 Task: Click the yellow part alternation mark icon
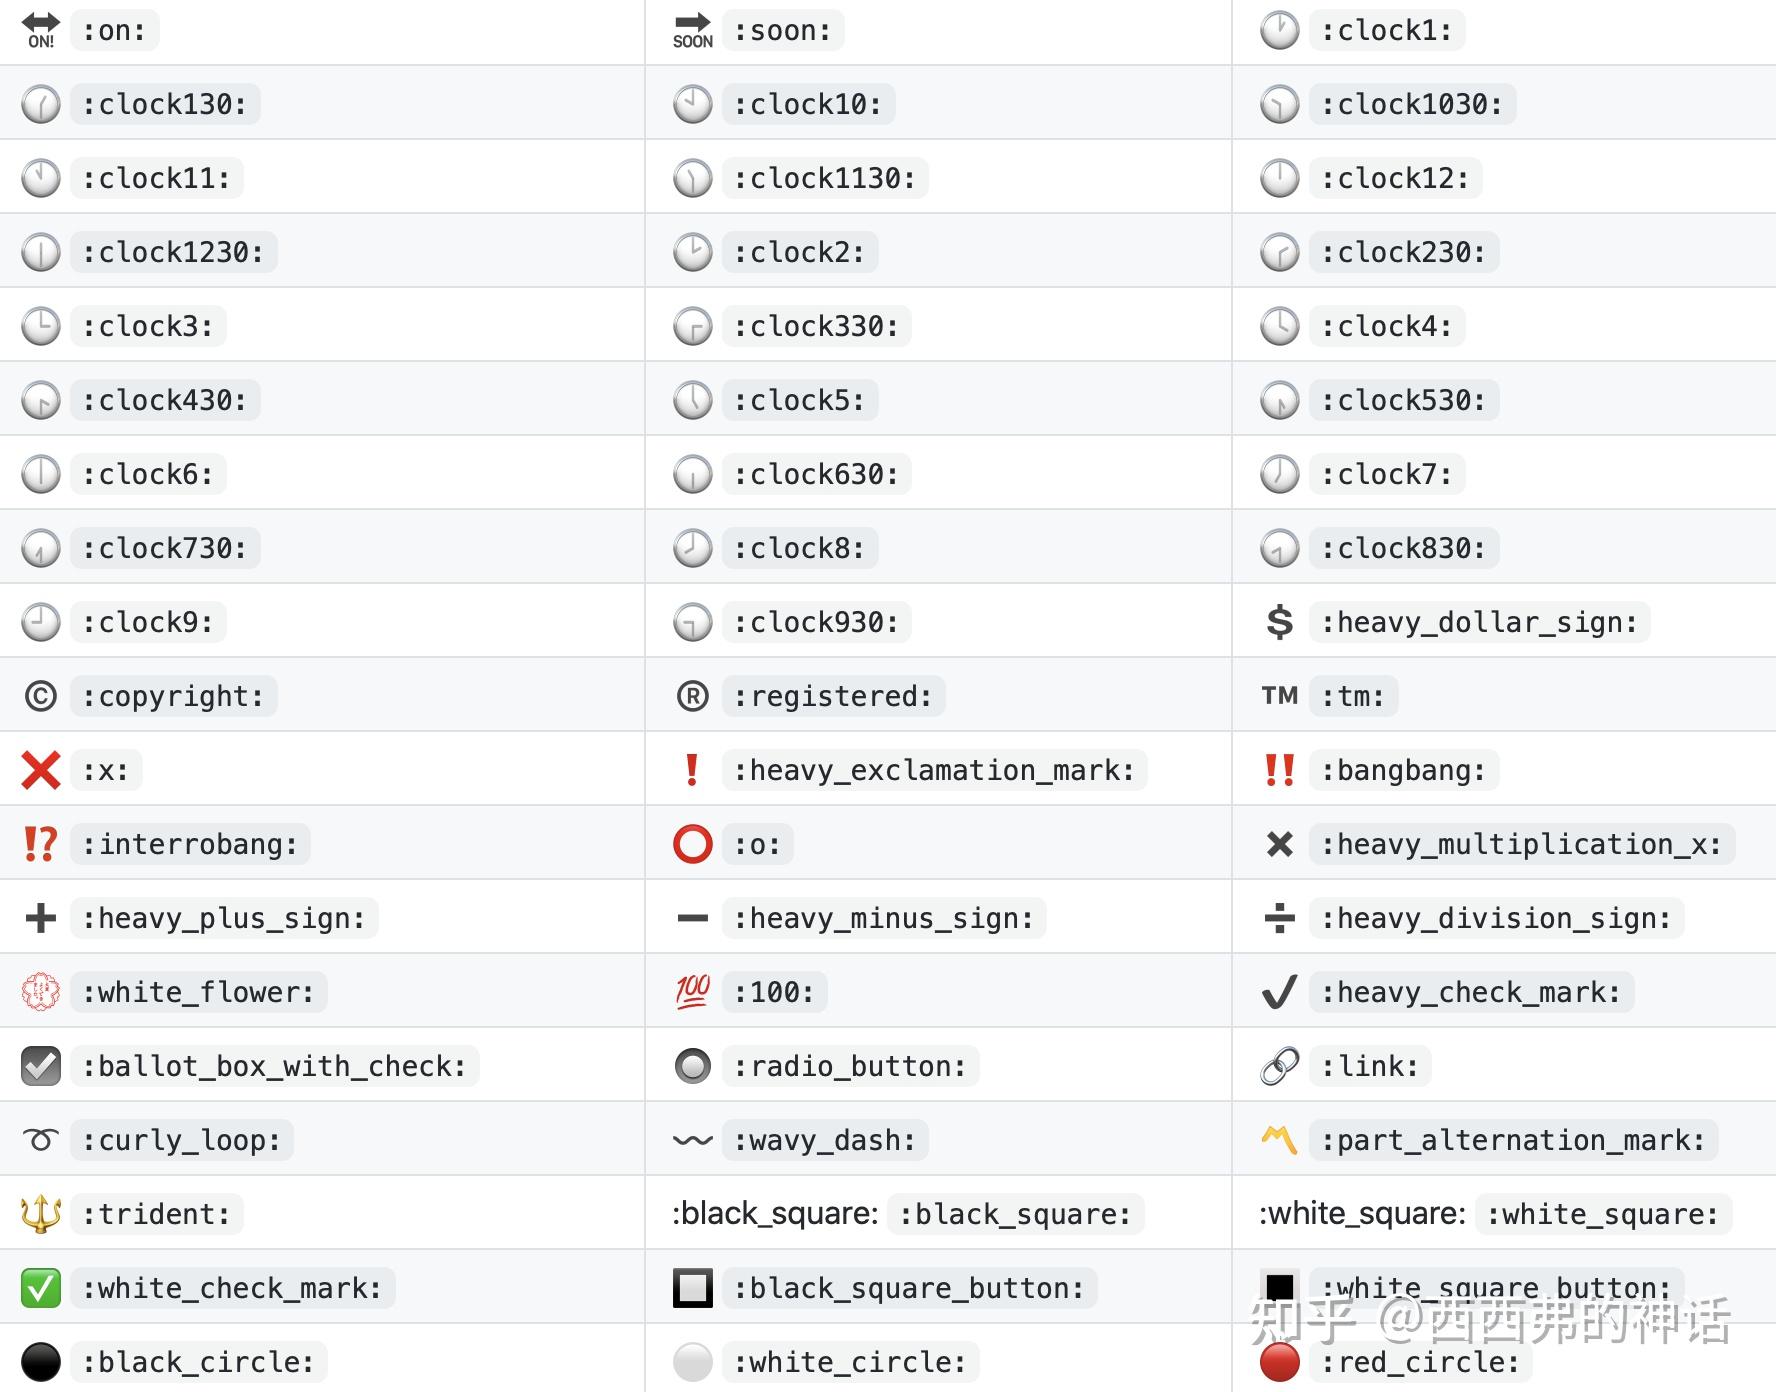1279,1139
